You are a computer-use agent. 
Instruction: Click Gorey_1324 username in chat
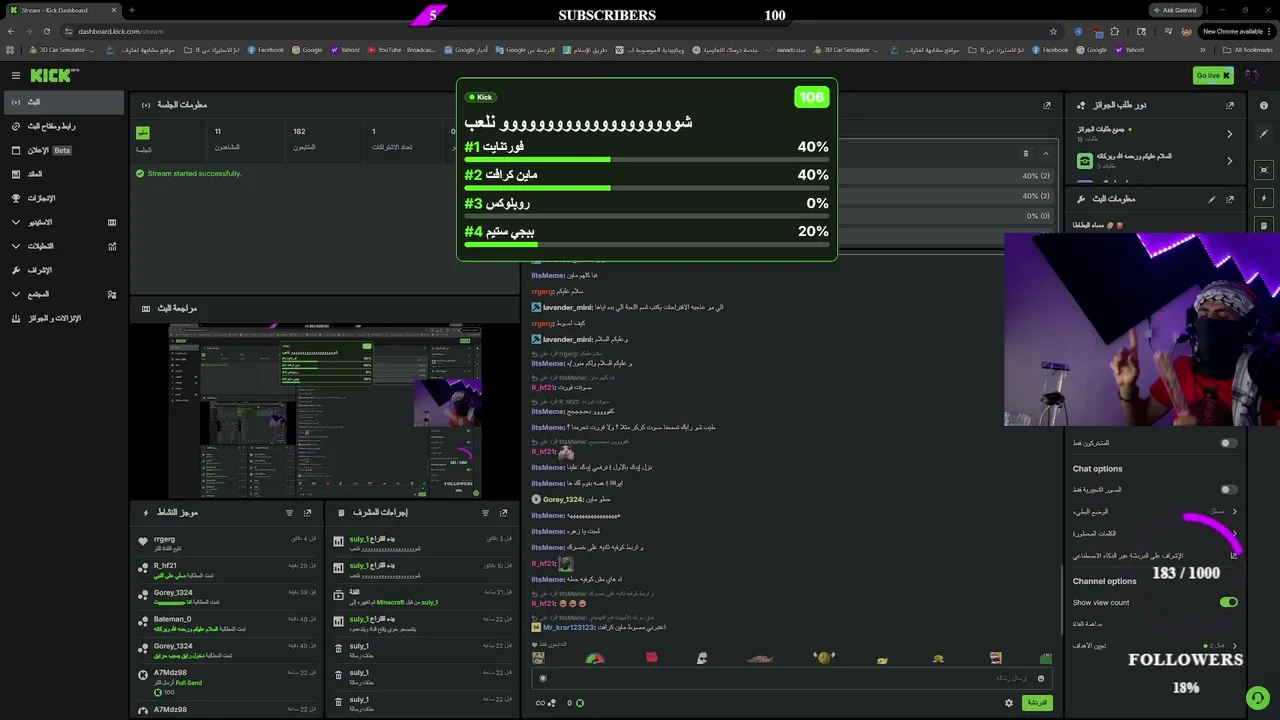(563, 499)
